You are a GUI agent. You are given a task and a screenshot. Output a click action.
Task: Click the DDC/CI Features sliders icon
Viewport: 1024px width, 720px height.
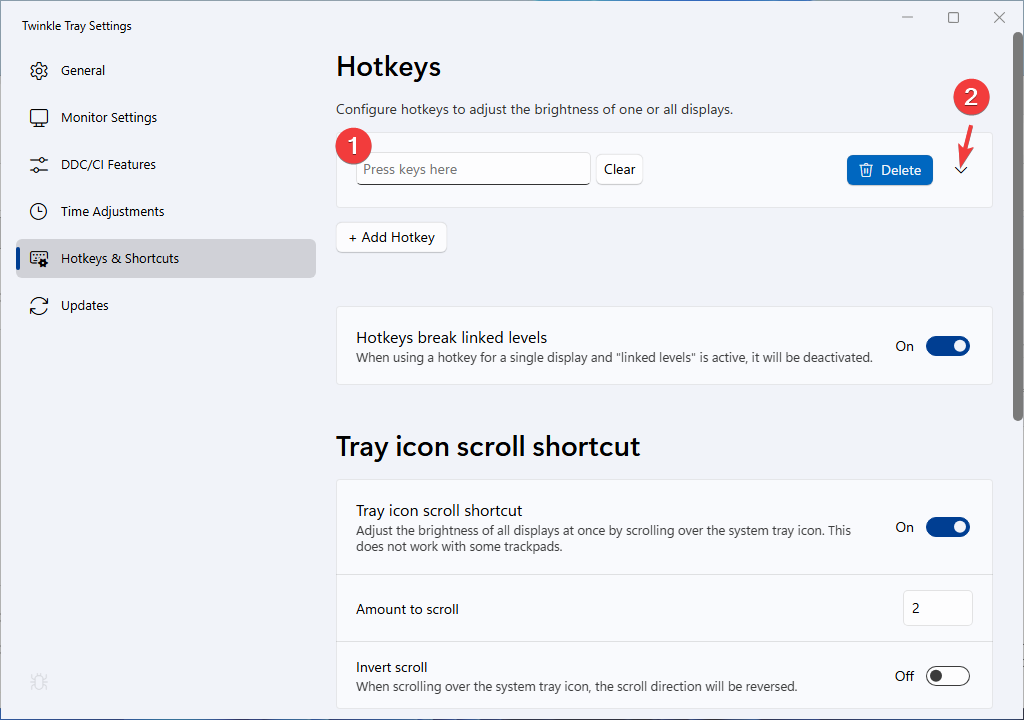click(x=39, y=165)
